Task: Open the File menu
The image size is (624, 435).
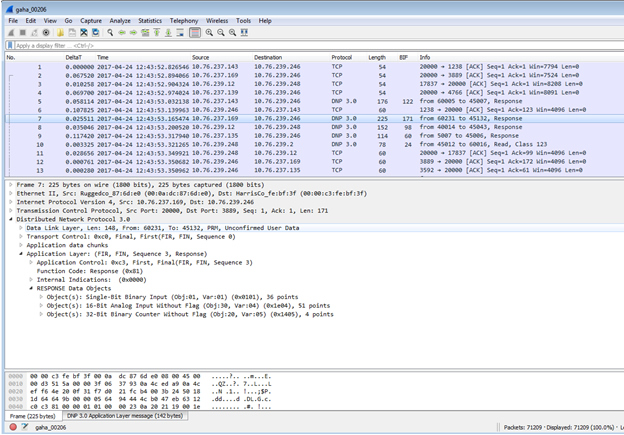Action: (13, 21)
